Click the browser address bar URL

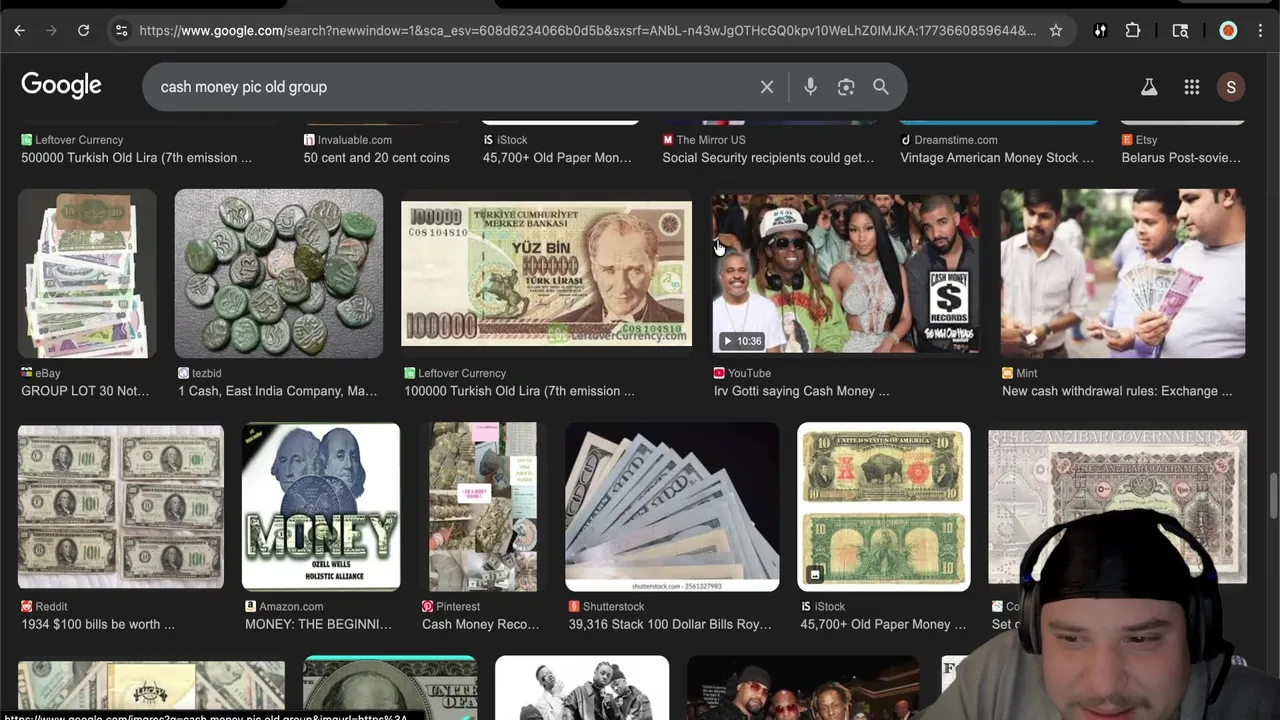pyautogui.click(x=588, y=31)
